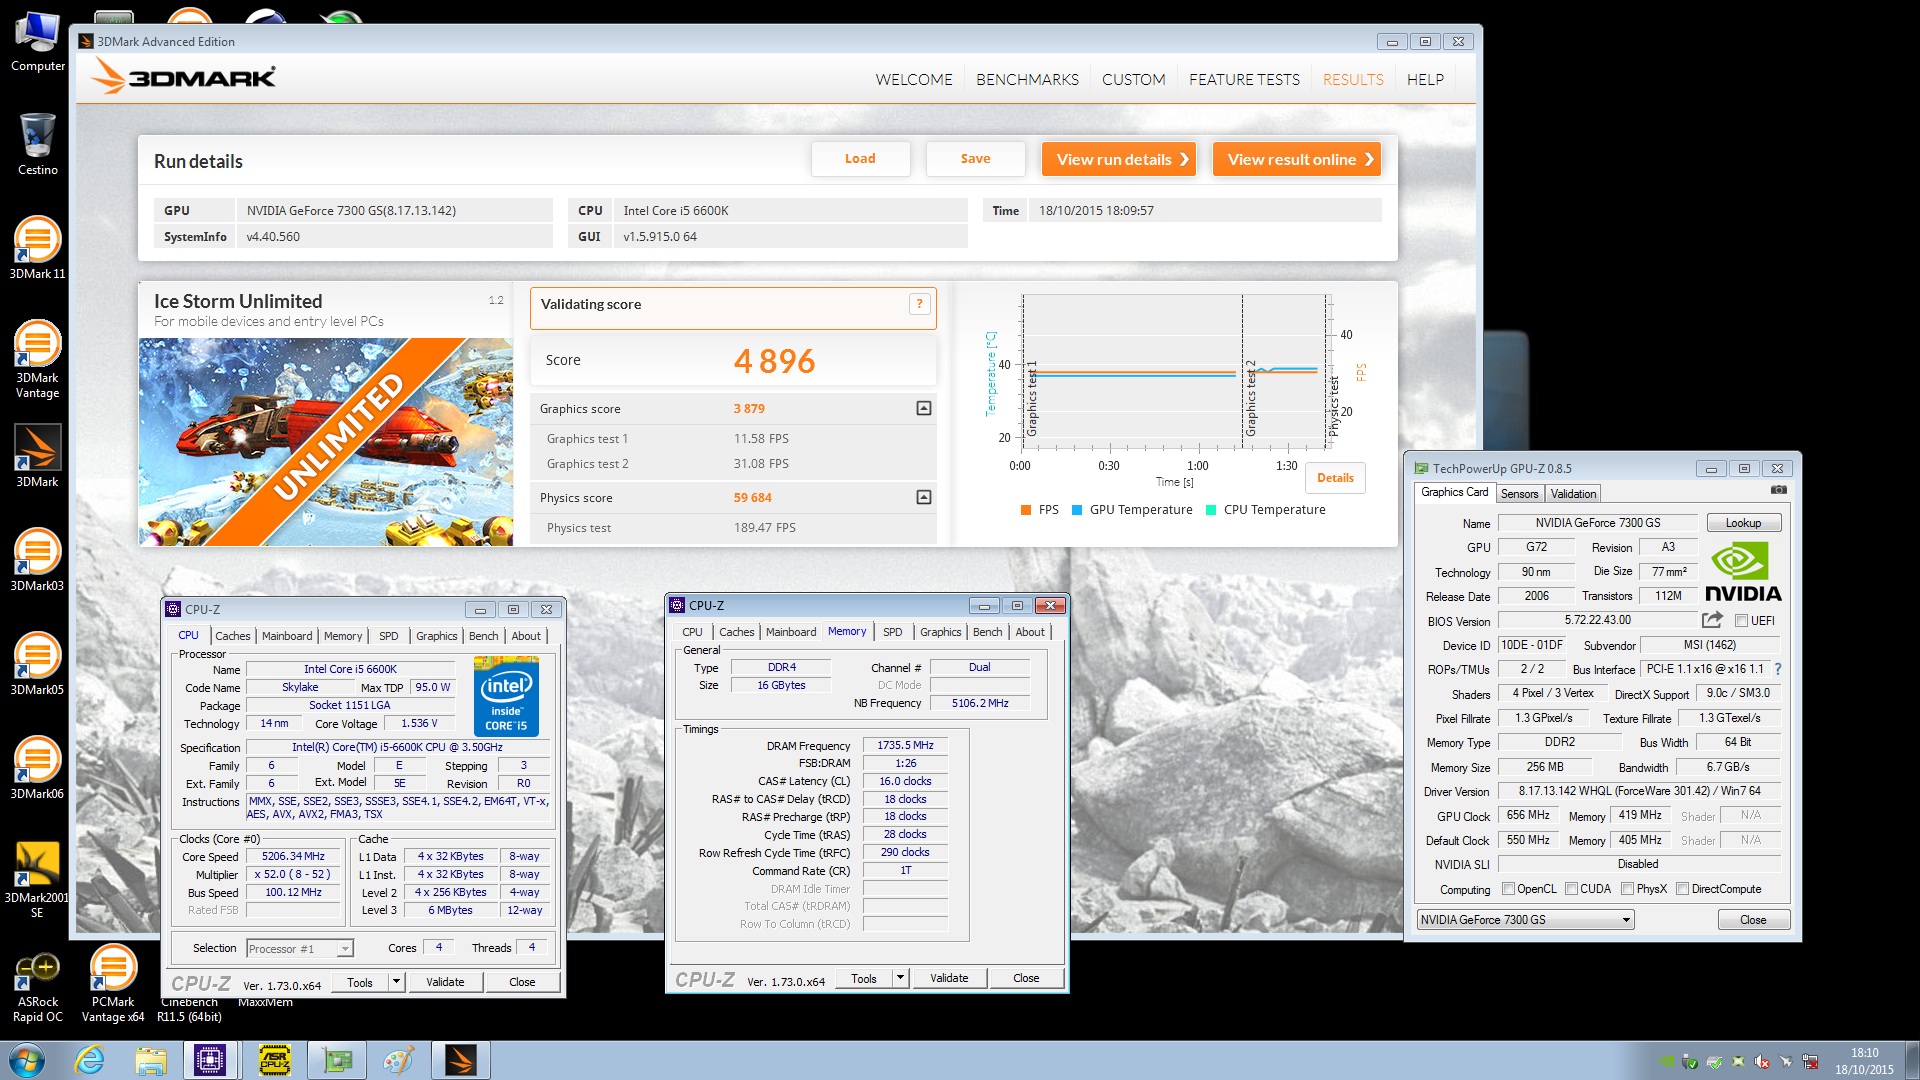
Task: Open SPD tab in right CPU-Z window
Action: [x=892, y=632]
